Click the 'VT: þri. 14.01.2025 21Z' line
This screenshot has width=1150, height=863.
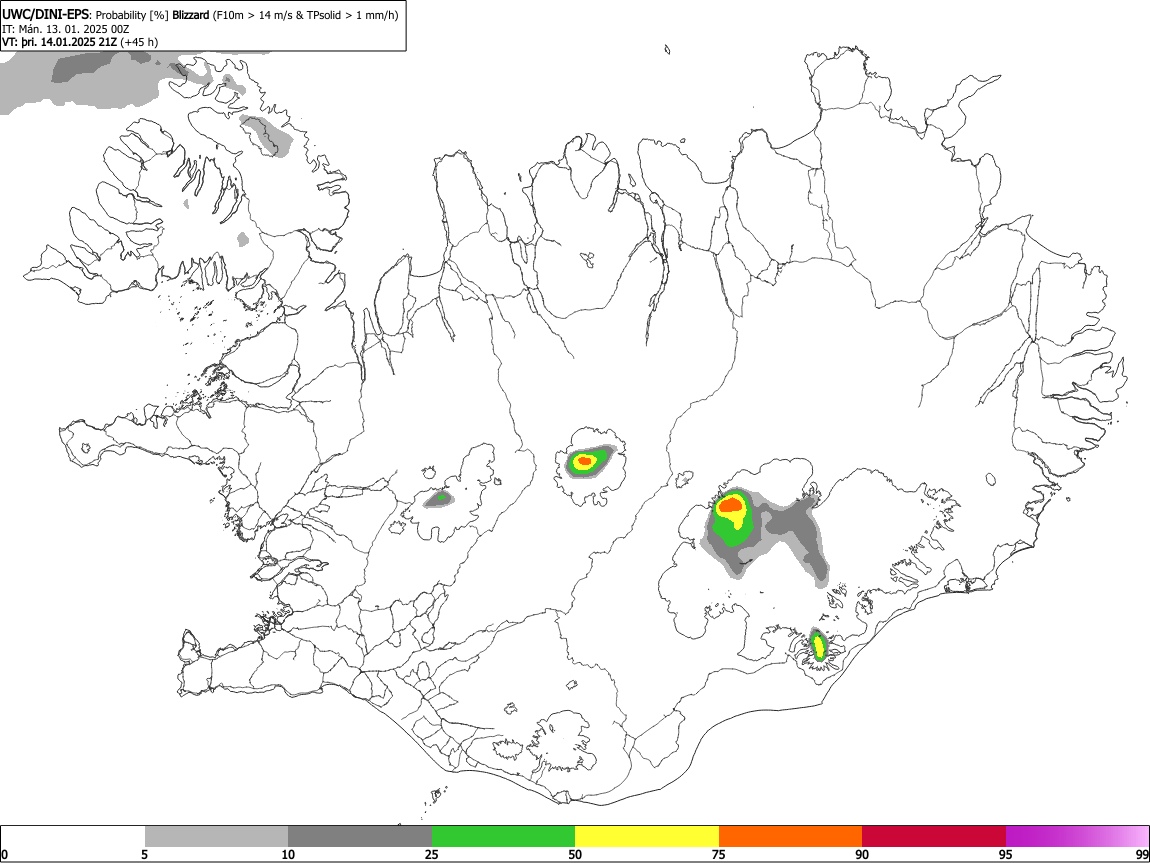59,42
